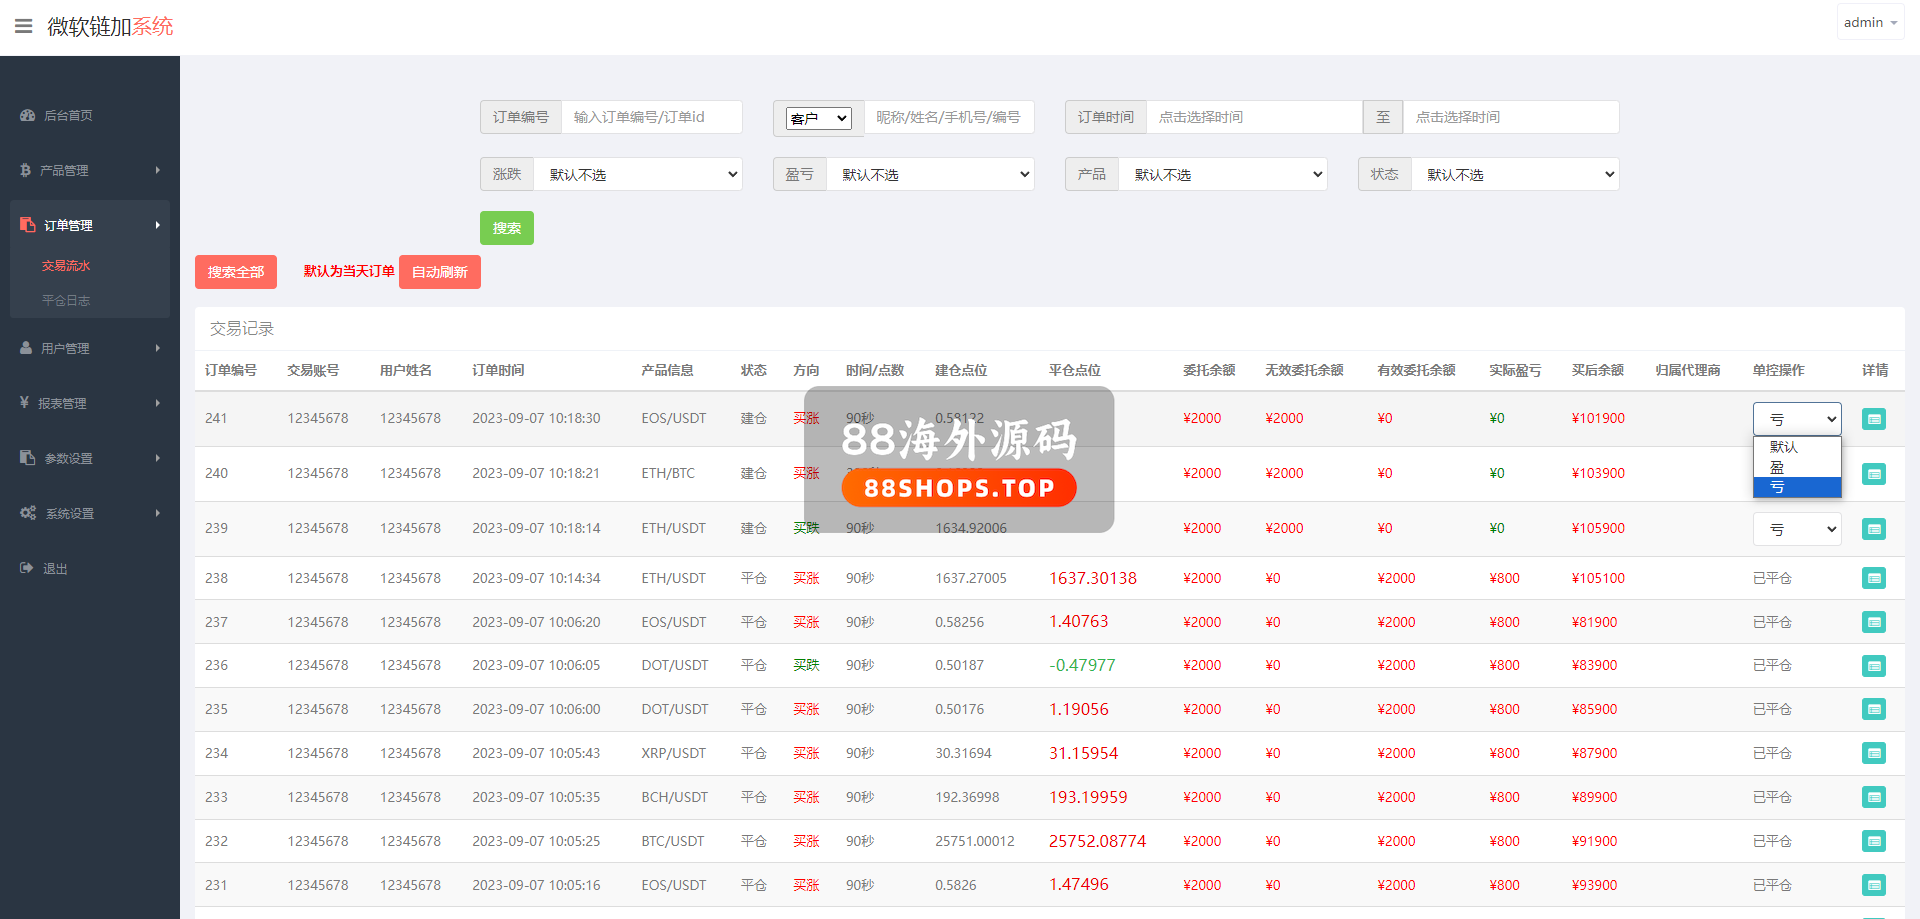Open details icon for order 241
1920x919 pixels.
[x=1873, y=419]
